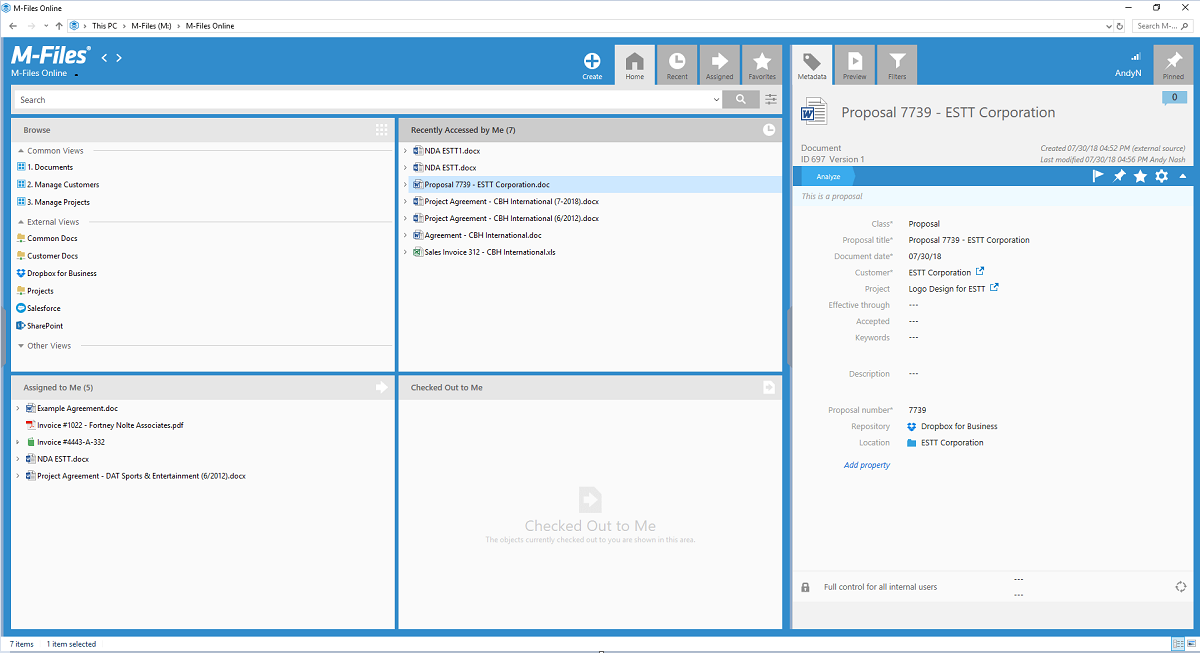This screenshot has width=1200, height=653.
Task: Click inside the Search input field
Action: (300, 99)
